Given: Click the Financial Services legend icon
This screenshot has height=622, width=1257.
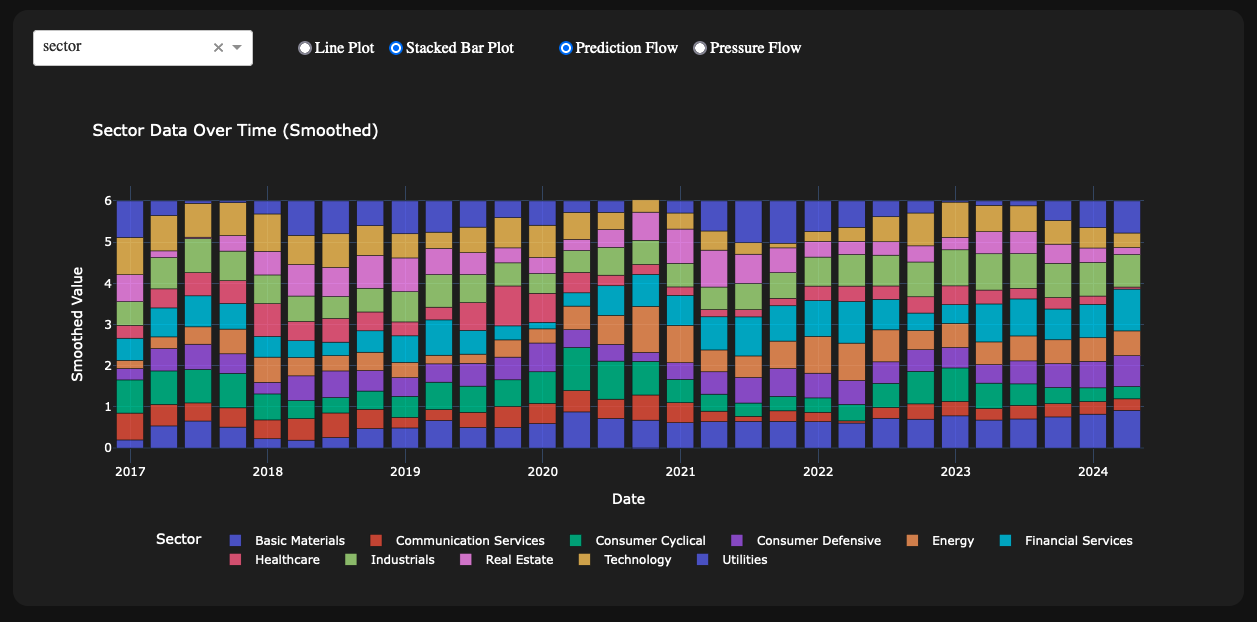Looking at the screenshot, I should coord(1006,541).
